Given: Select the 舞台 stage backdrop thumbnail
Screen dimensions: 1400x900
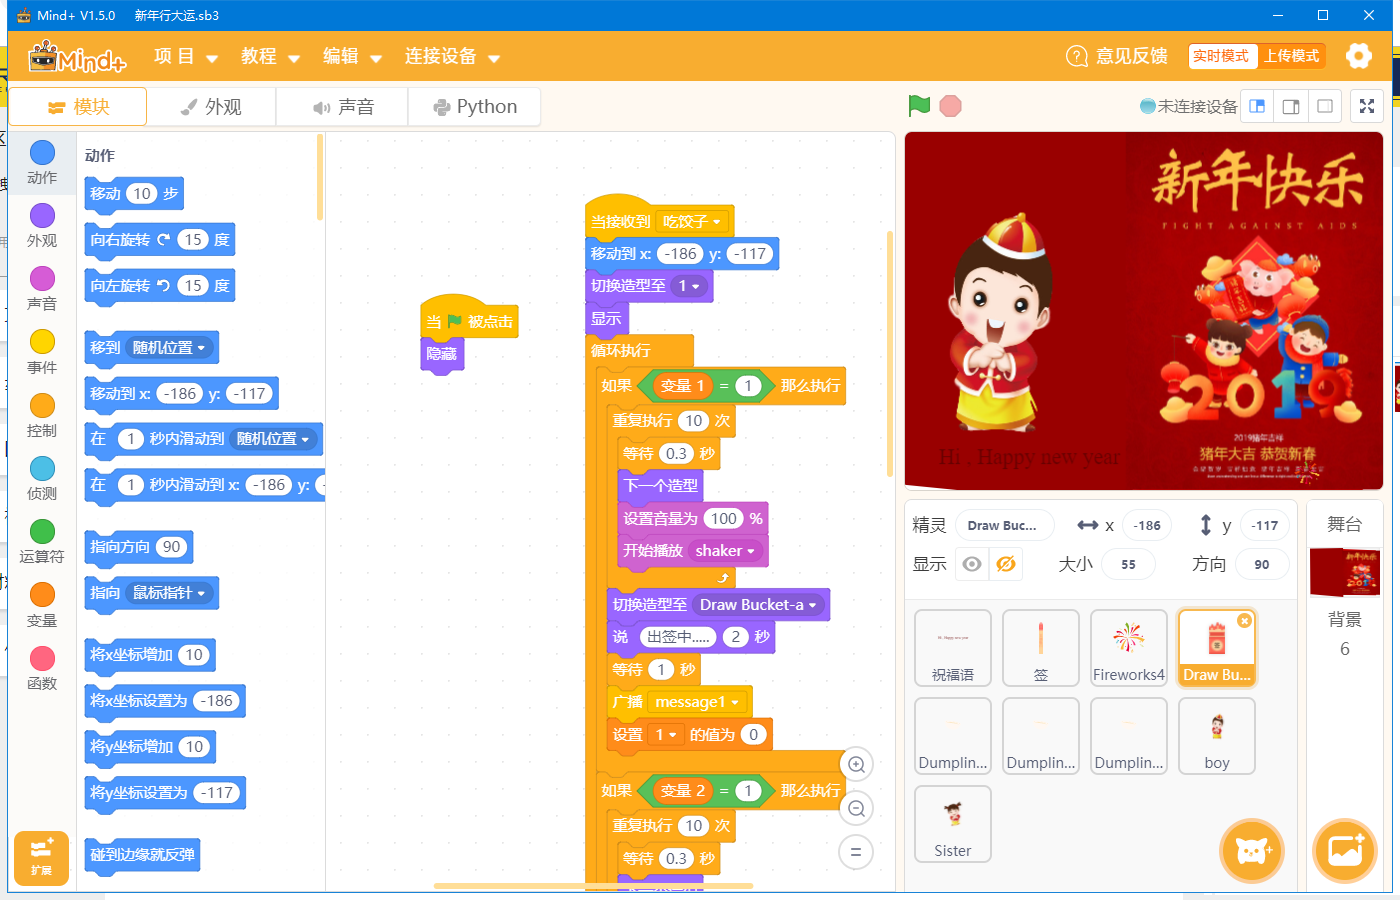Looking at the screenshot, I should click(x=1345, y=573).
